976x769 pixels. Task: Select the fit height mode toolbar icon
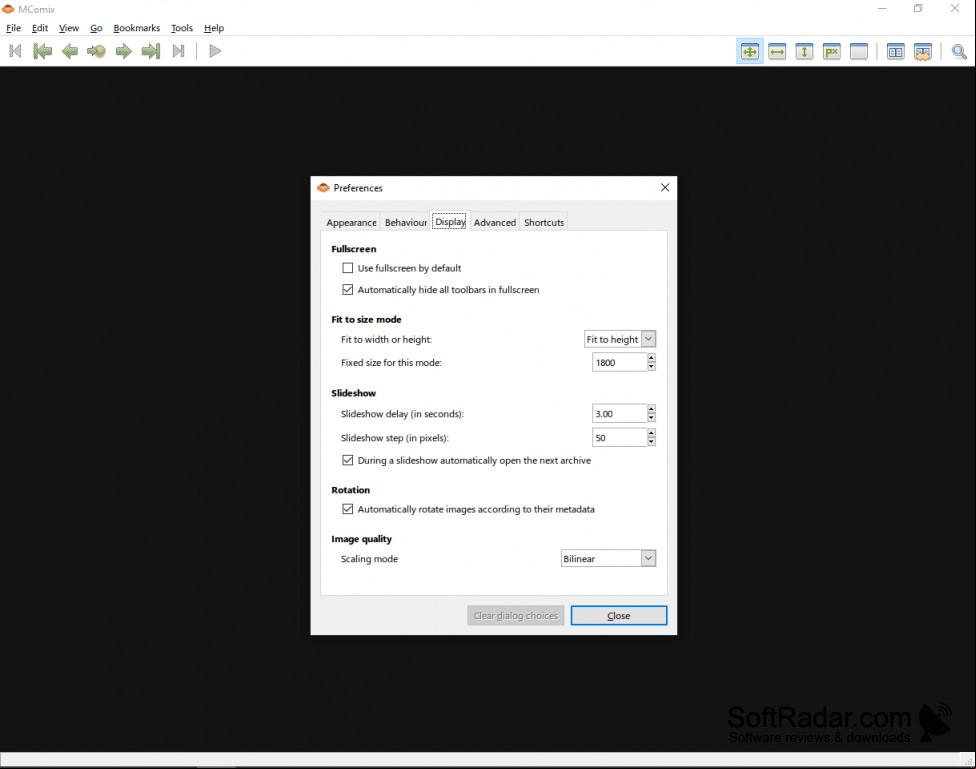tap(804, 52)
